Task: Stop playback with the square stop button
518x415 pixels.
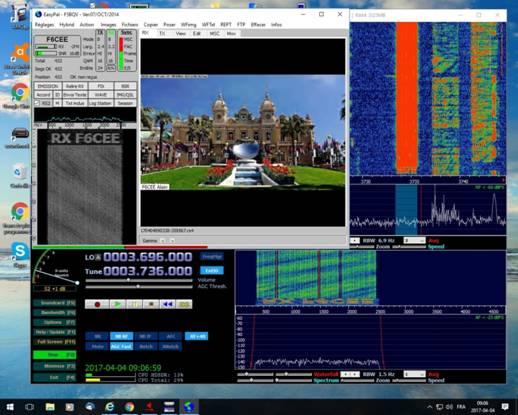Action: (151, 304)
